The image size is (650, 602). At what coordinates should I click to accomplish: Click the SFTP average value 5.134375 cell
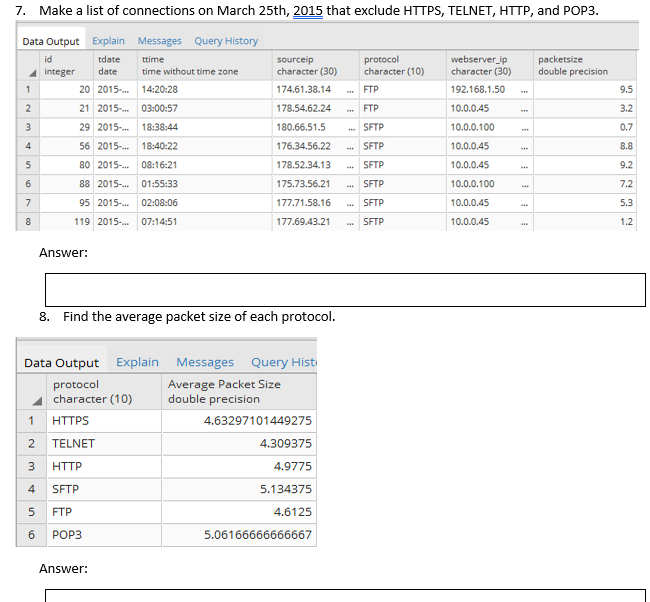[239, 489]
